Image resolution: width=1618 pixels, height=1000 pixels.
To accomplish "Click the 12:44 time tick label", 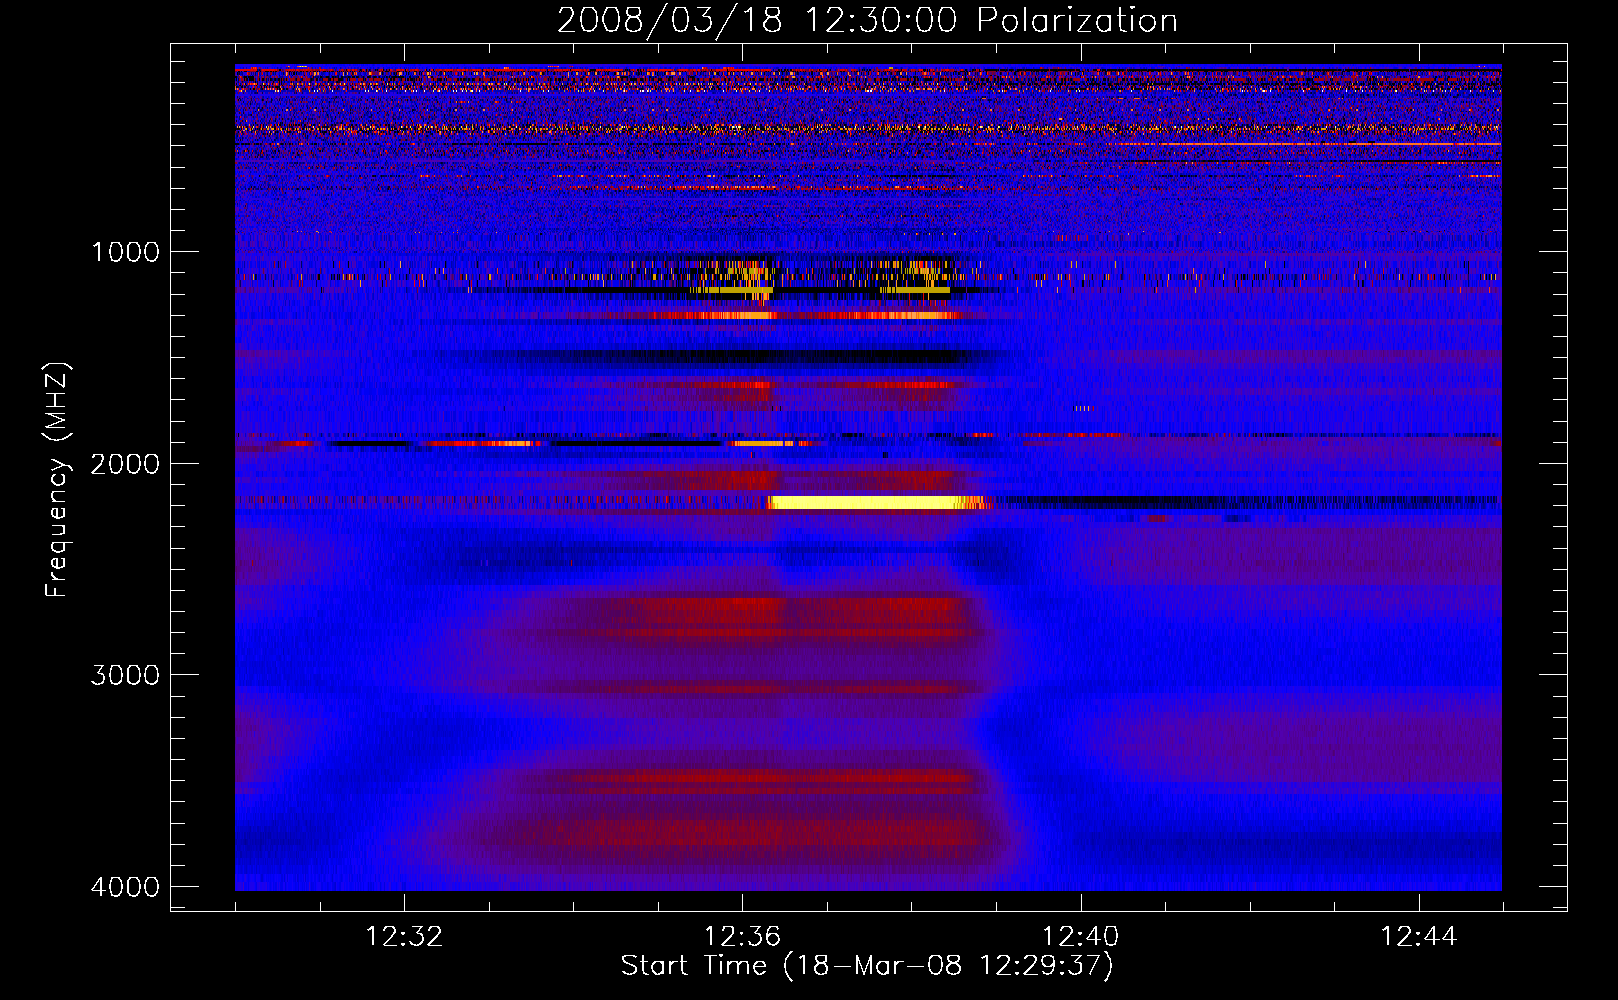I will pos(1419,937).
